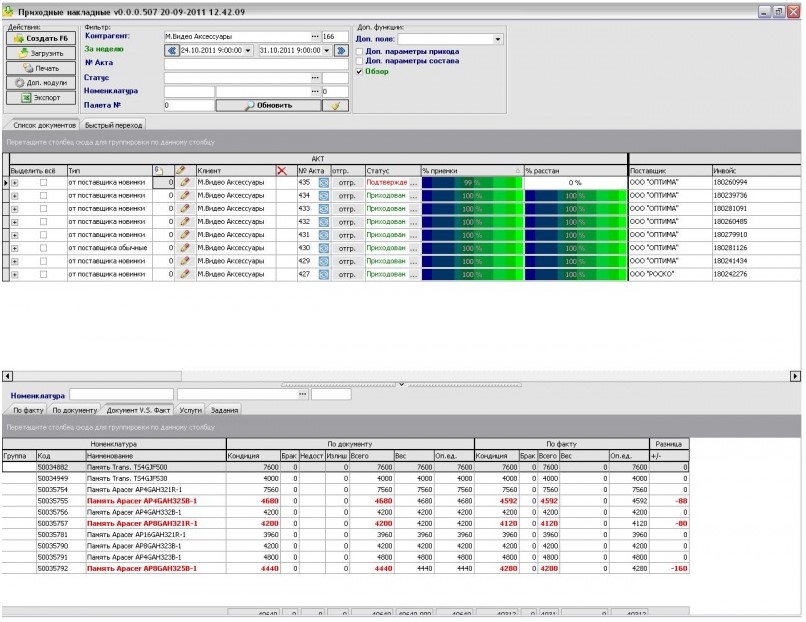Open the Услуги tab
Image resolution: width=806 pixels, height=622 pixels.
coord(190,410)
